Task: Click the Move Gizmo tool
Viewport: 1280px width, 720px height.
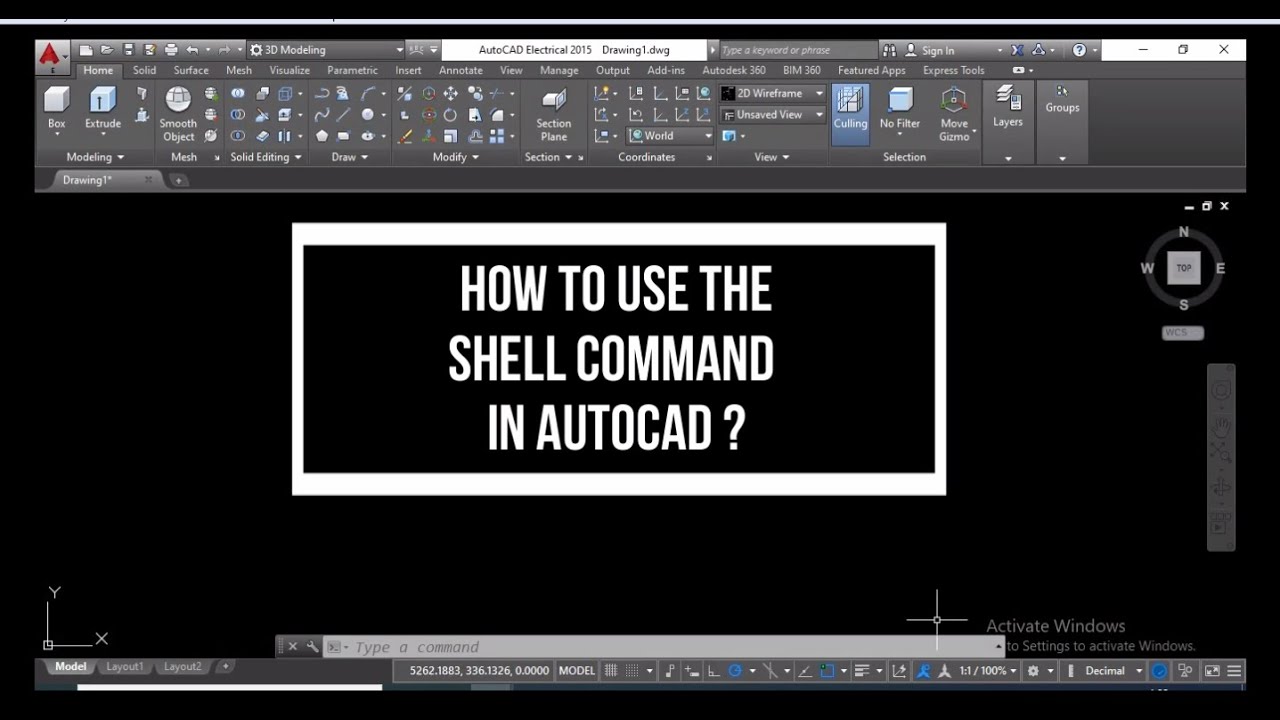Action: 954,114
